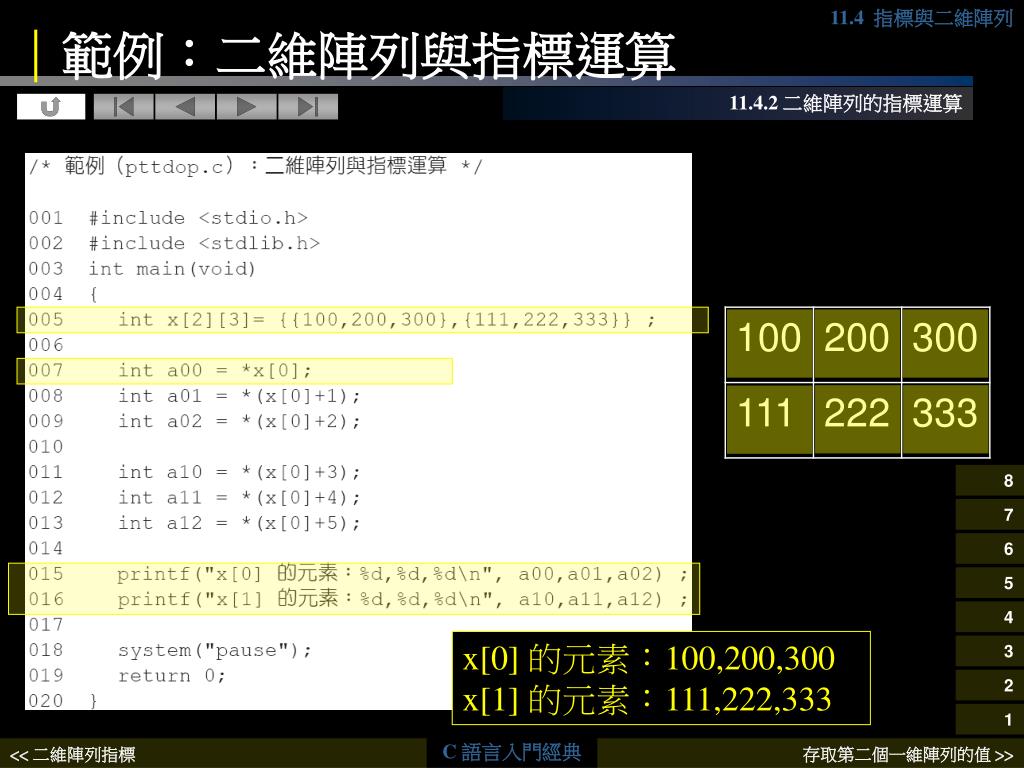The image size is (1024, 768).
Task: Click section header 11.4 指標與二維陣列
Action: [x=921, y=18]
